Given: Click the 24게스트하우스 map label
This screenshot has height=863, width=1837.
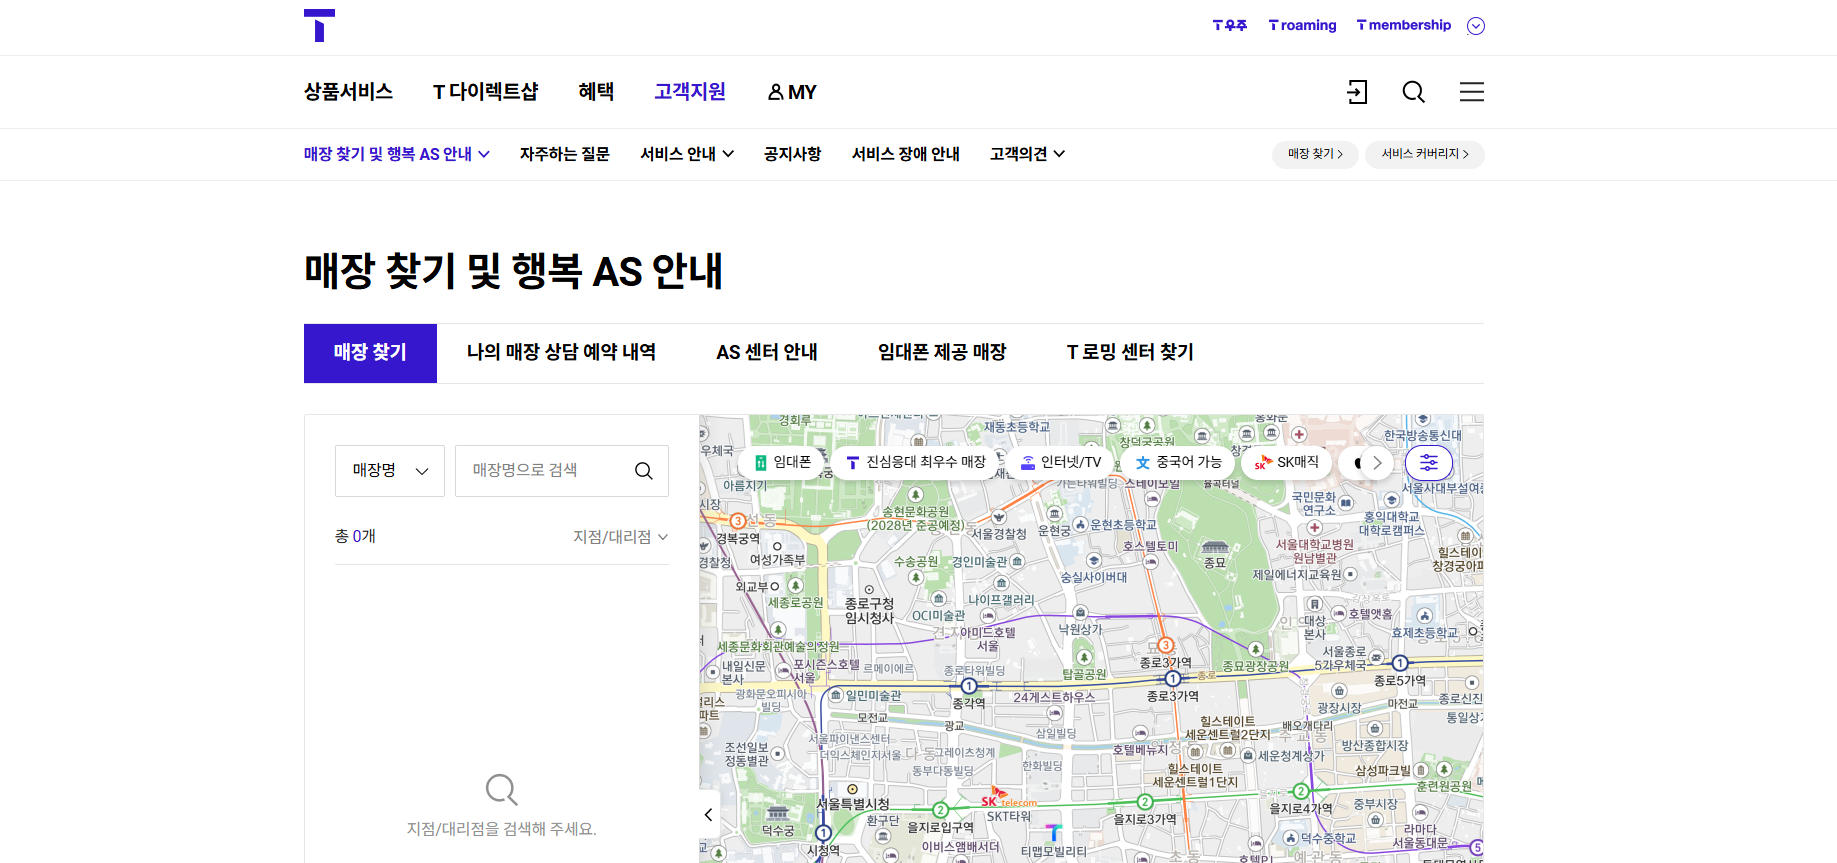Looking at the screenshot, I should click(1054, 697).
